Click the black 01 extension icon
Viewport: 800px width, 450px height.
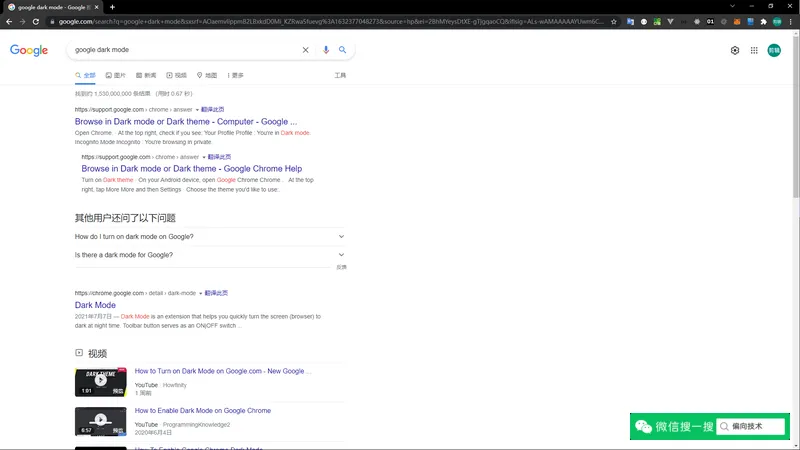click(x=710, y=21)
